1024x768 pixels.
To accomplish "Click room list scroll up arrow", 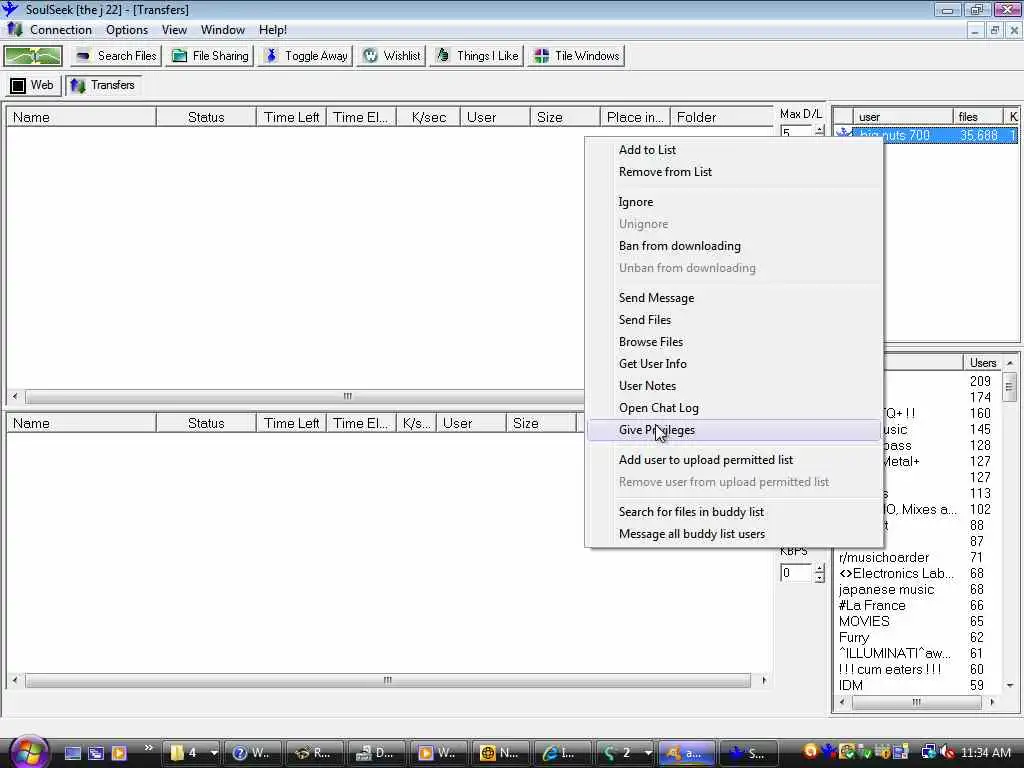I will point(1010,363).
